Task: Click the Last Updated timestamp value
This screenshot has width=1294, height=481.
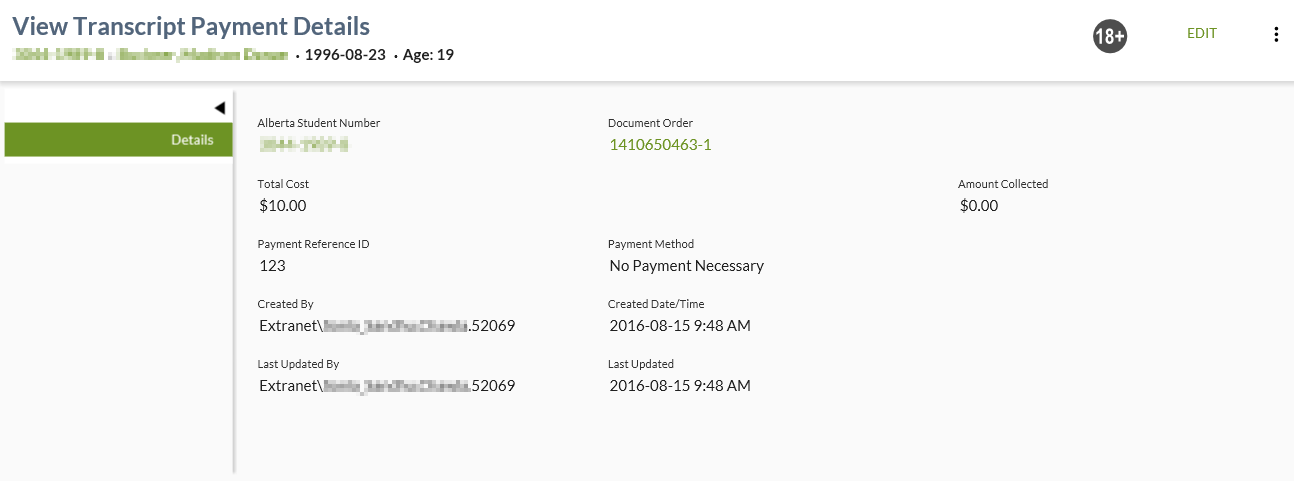Action: coord(679,386)
